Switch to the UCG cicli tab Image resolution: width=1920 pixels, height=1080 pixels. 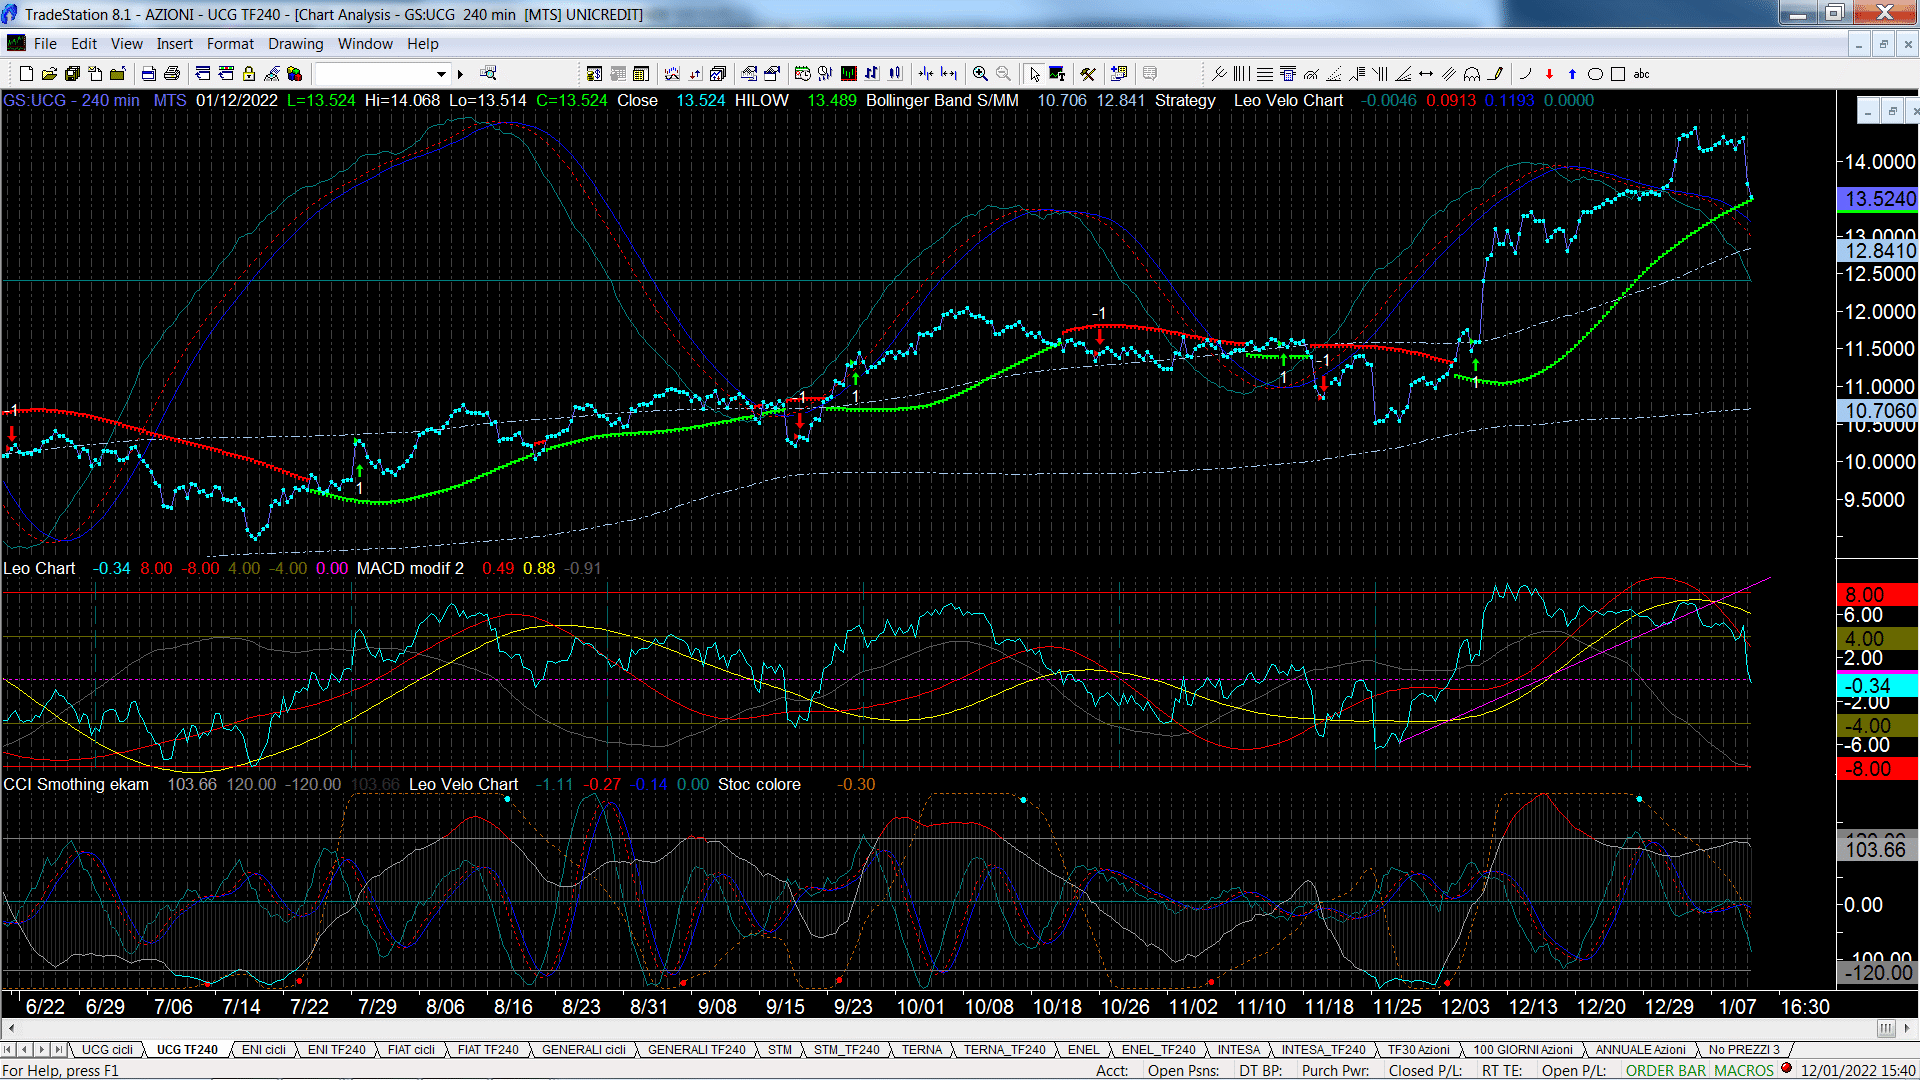coord(107,1049)
